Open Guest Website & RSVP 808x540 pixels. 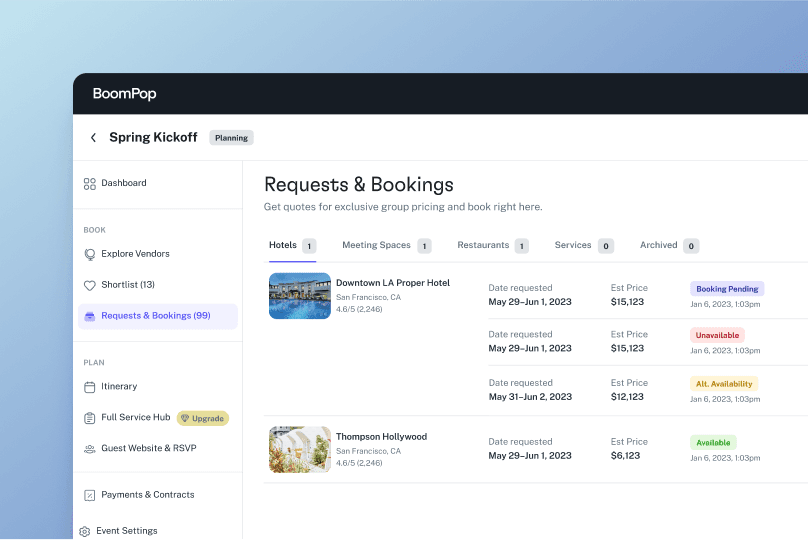click(148, 448)
